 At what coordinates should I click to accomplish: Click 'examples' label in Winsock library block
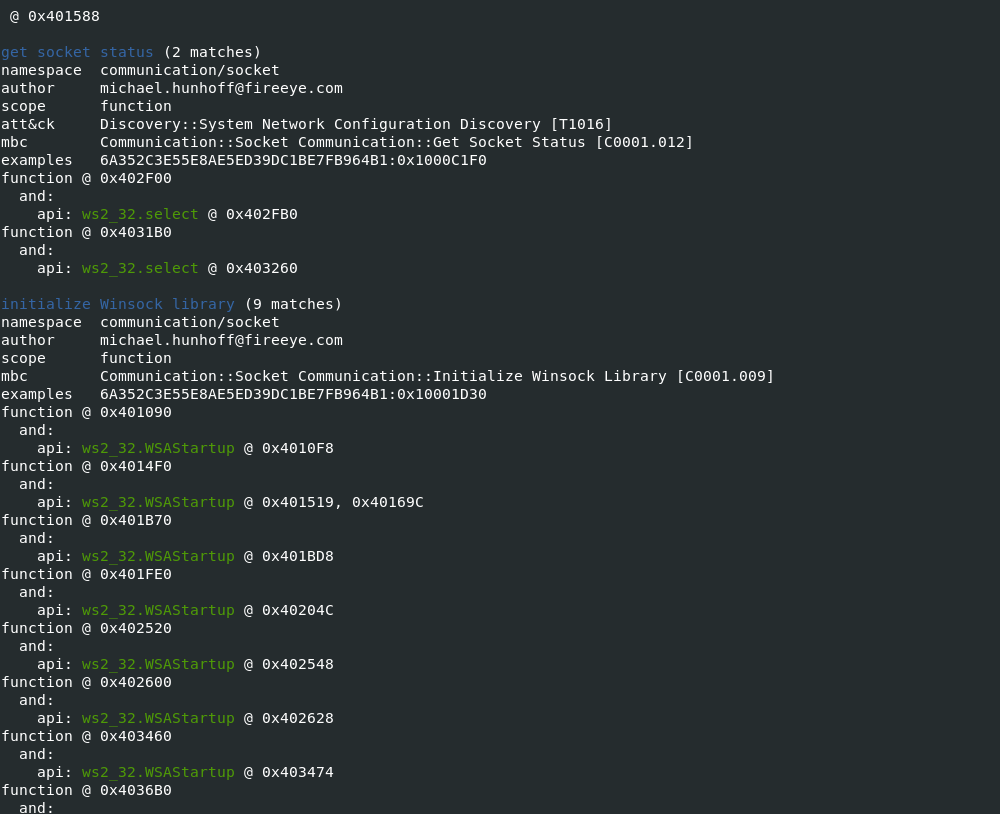pyautogui.click(x=36, y=394)
